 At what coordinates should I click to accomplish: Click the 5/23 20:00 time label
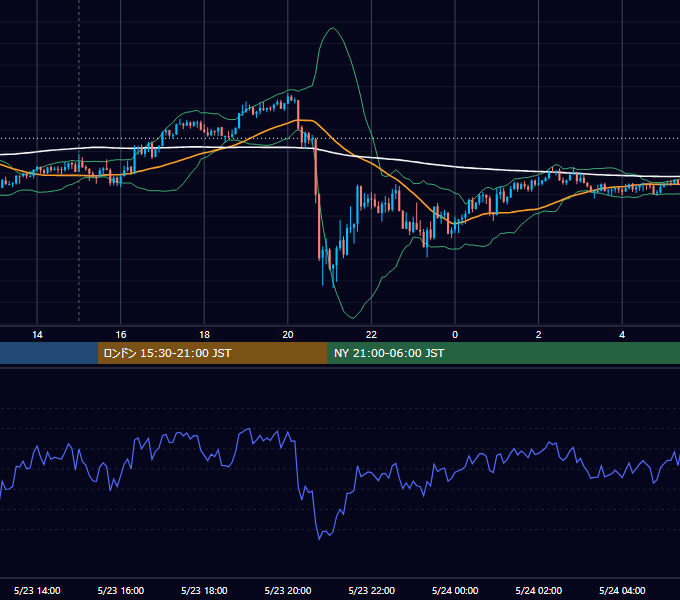[288, 590]
